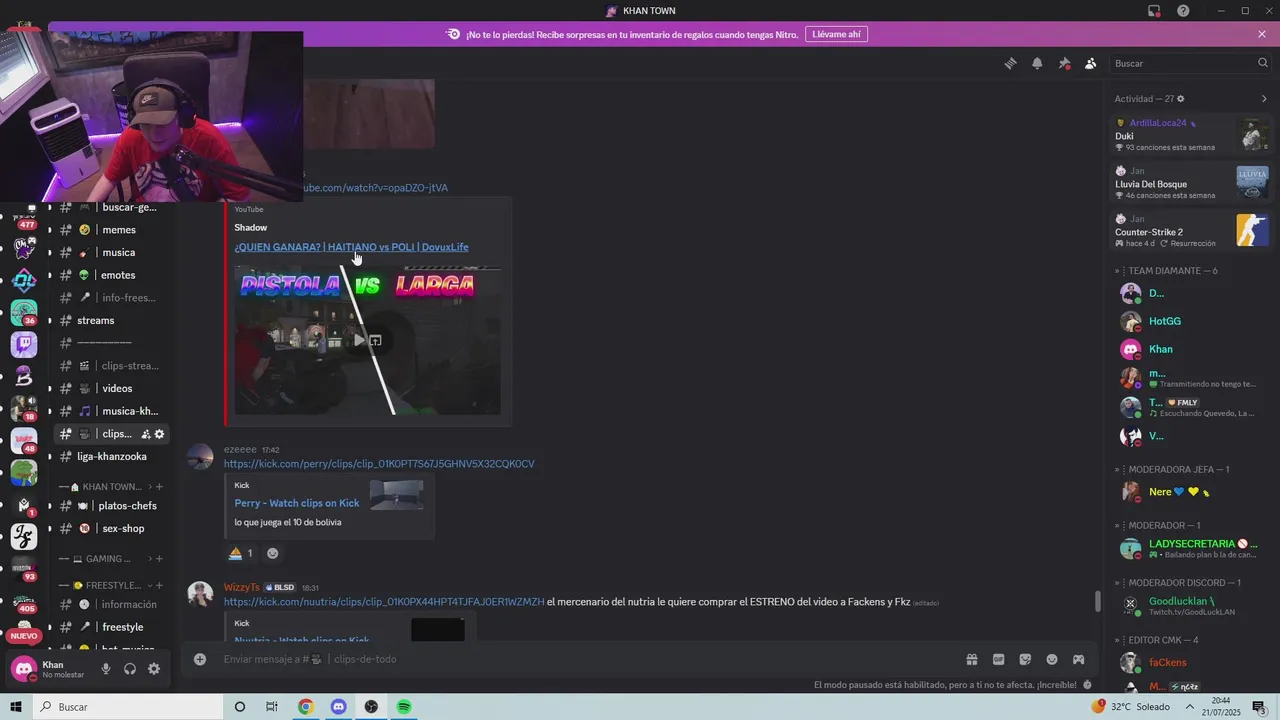Open the videos channel
Viewport: 1280px width, 720px height.
(110, 388)
